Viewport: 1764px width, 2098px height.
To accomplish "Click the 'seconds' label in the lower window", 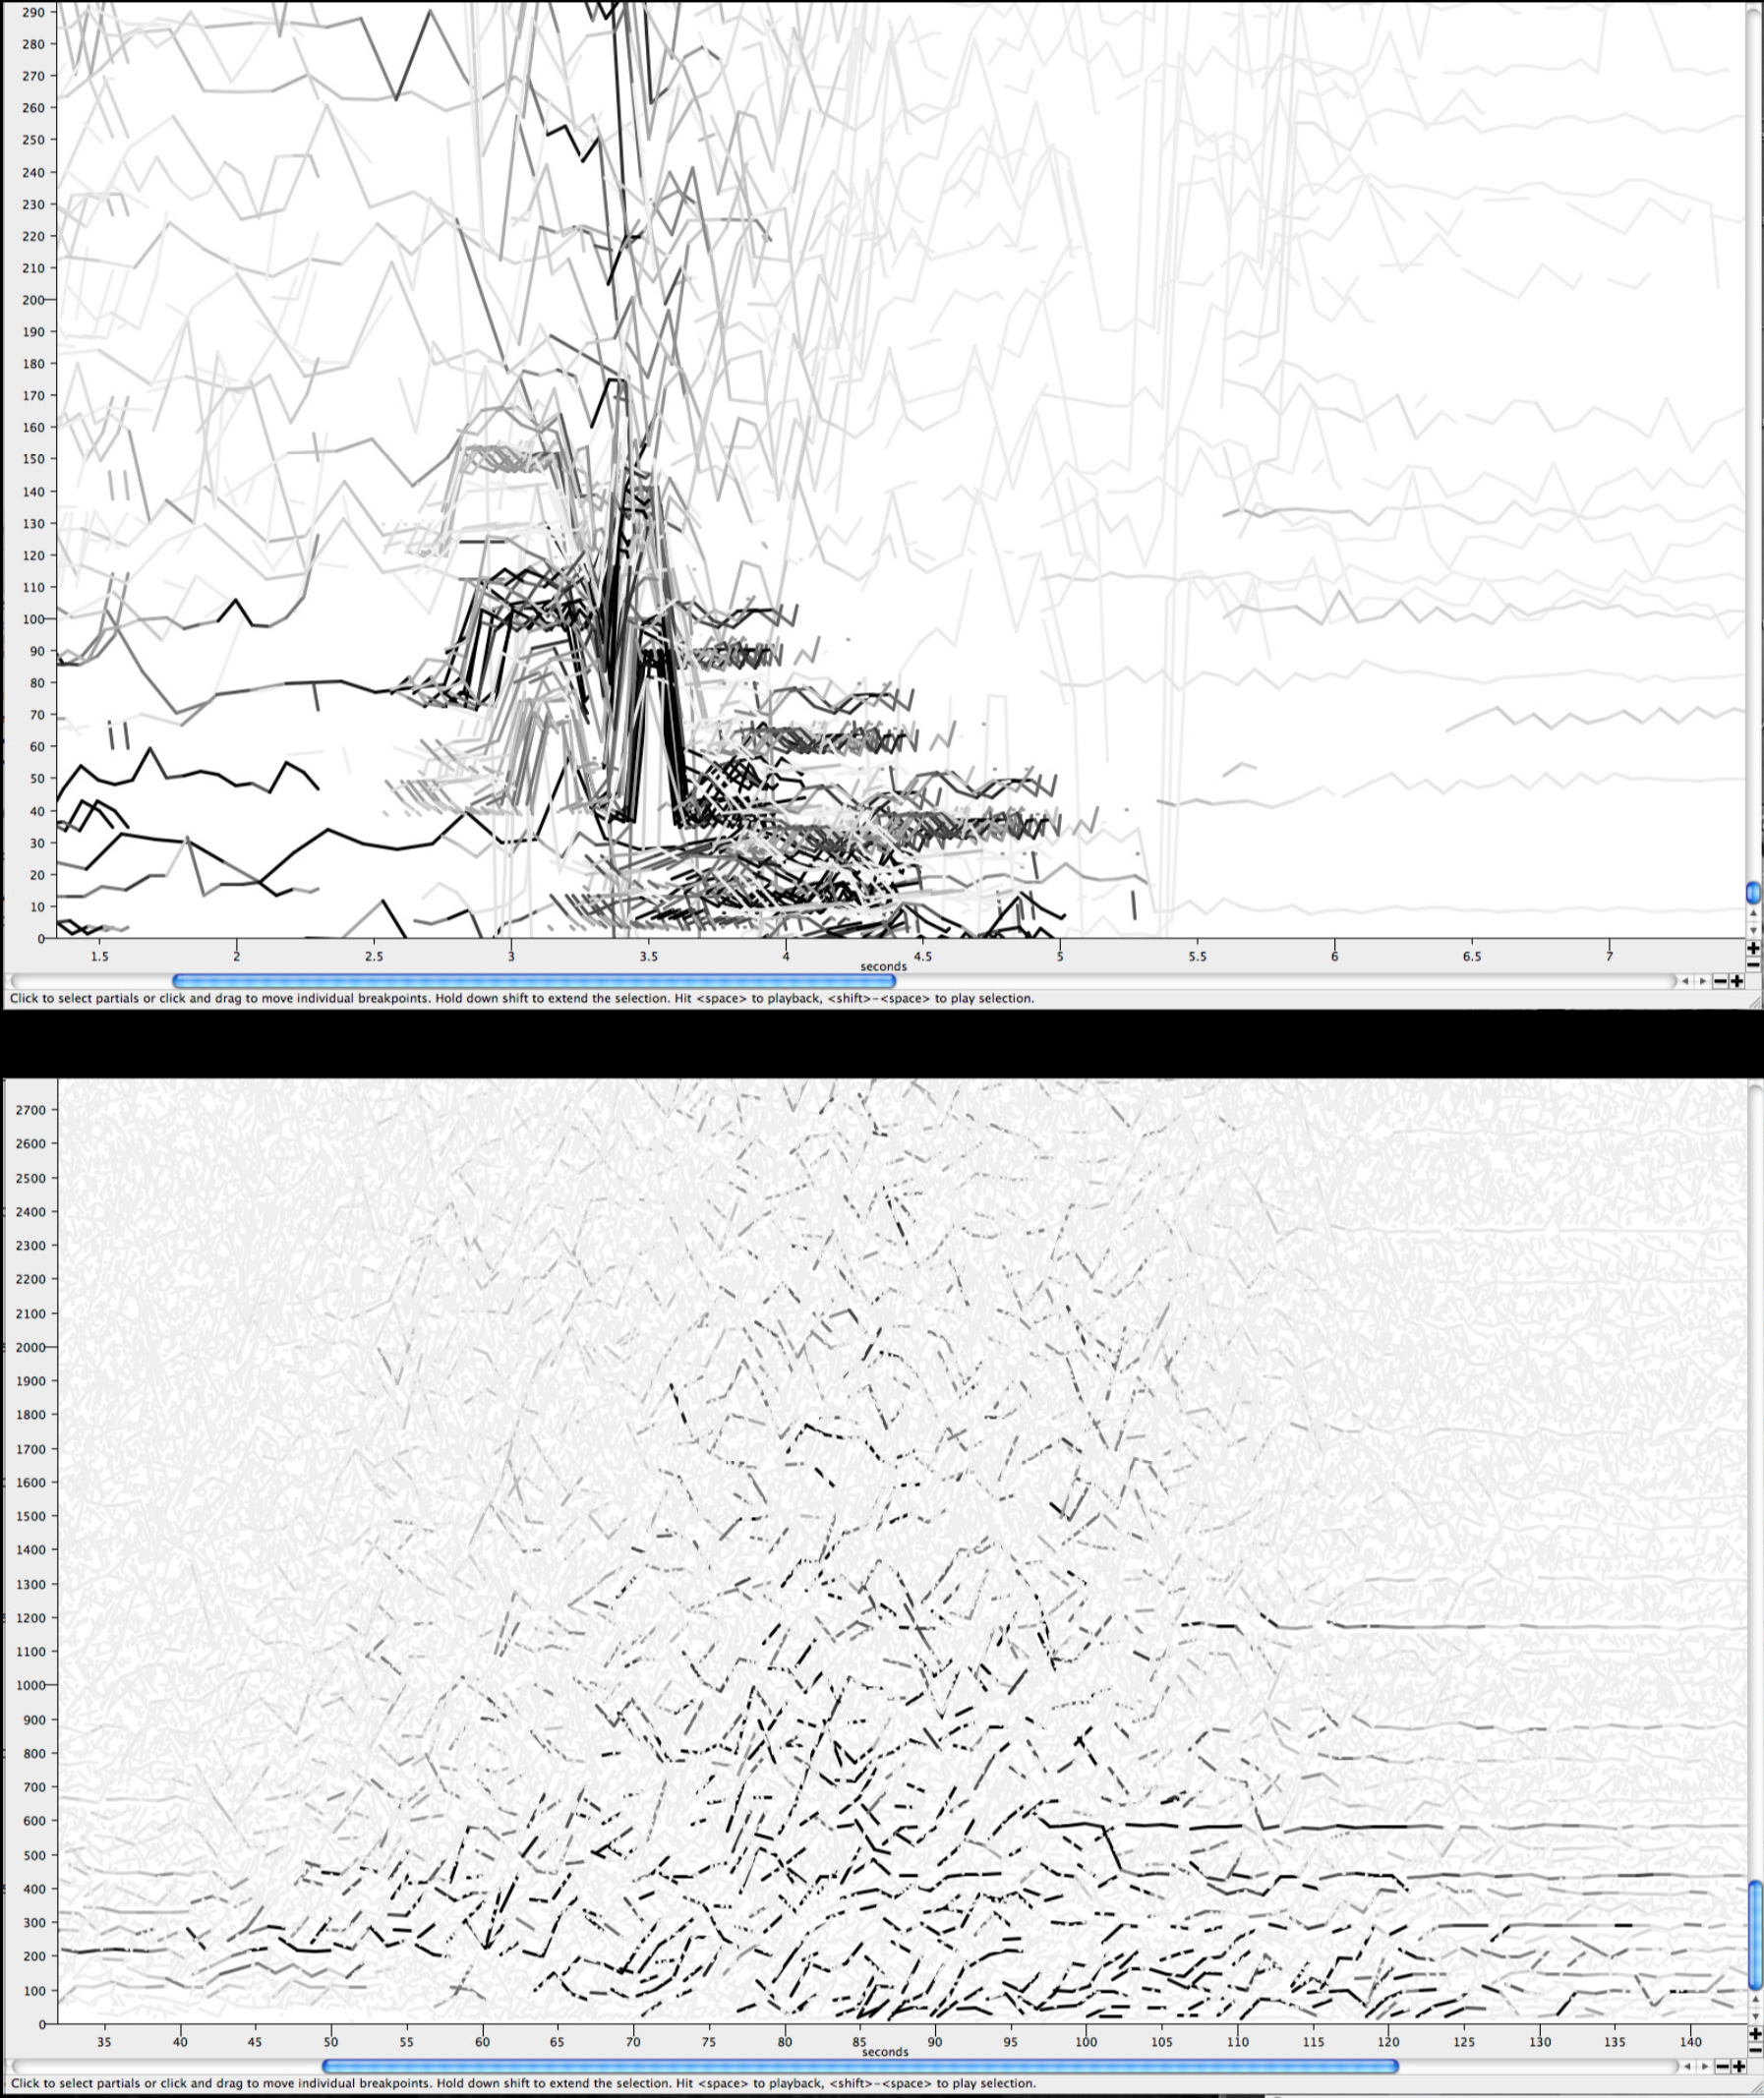I will coord(884,2051).
